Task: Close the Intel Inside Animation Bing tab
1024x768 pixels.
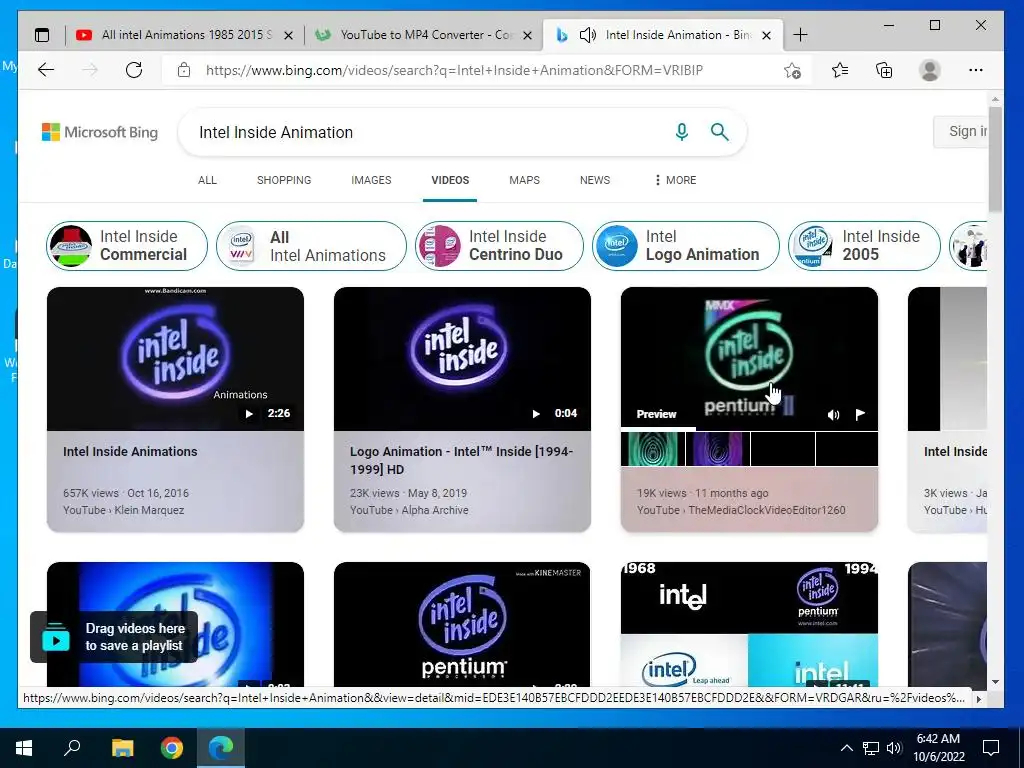Action: (x=767, y=35)
